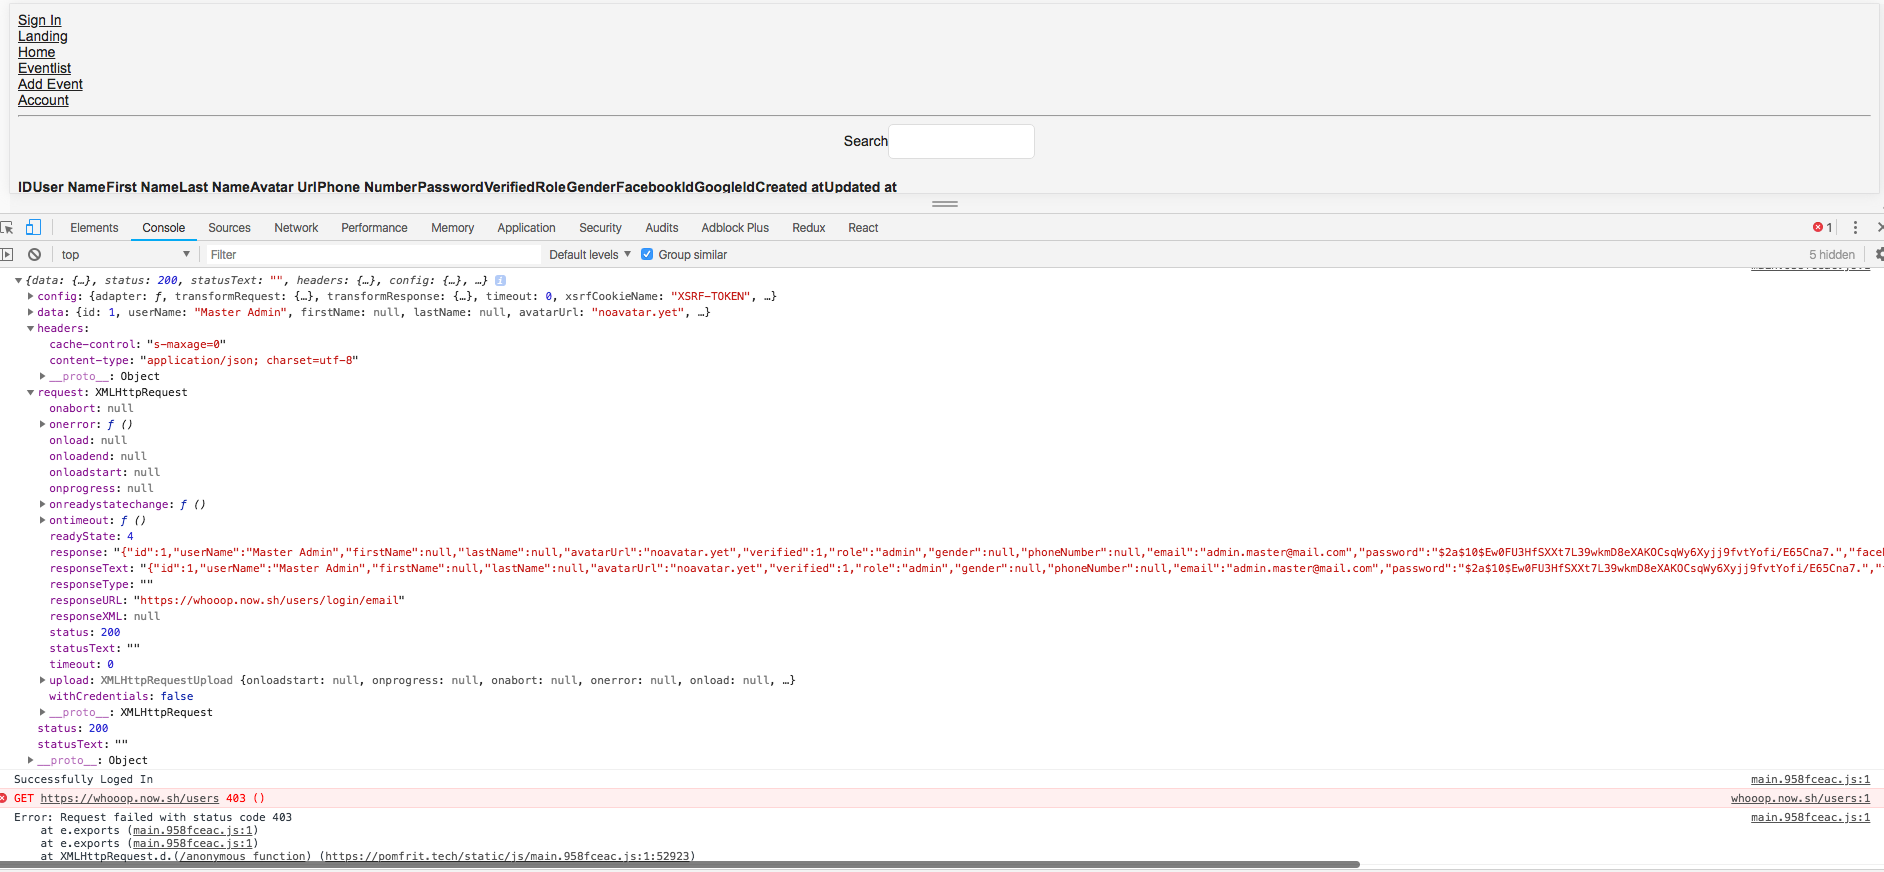Click the Home link
The height and width of the screenshot is (872, 1884).
(x=36, y=52)
